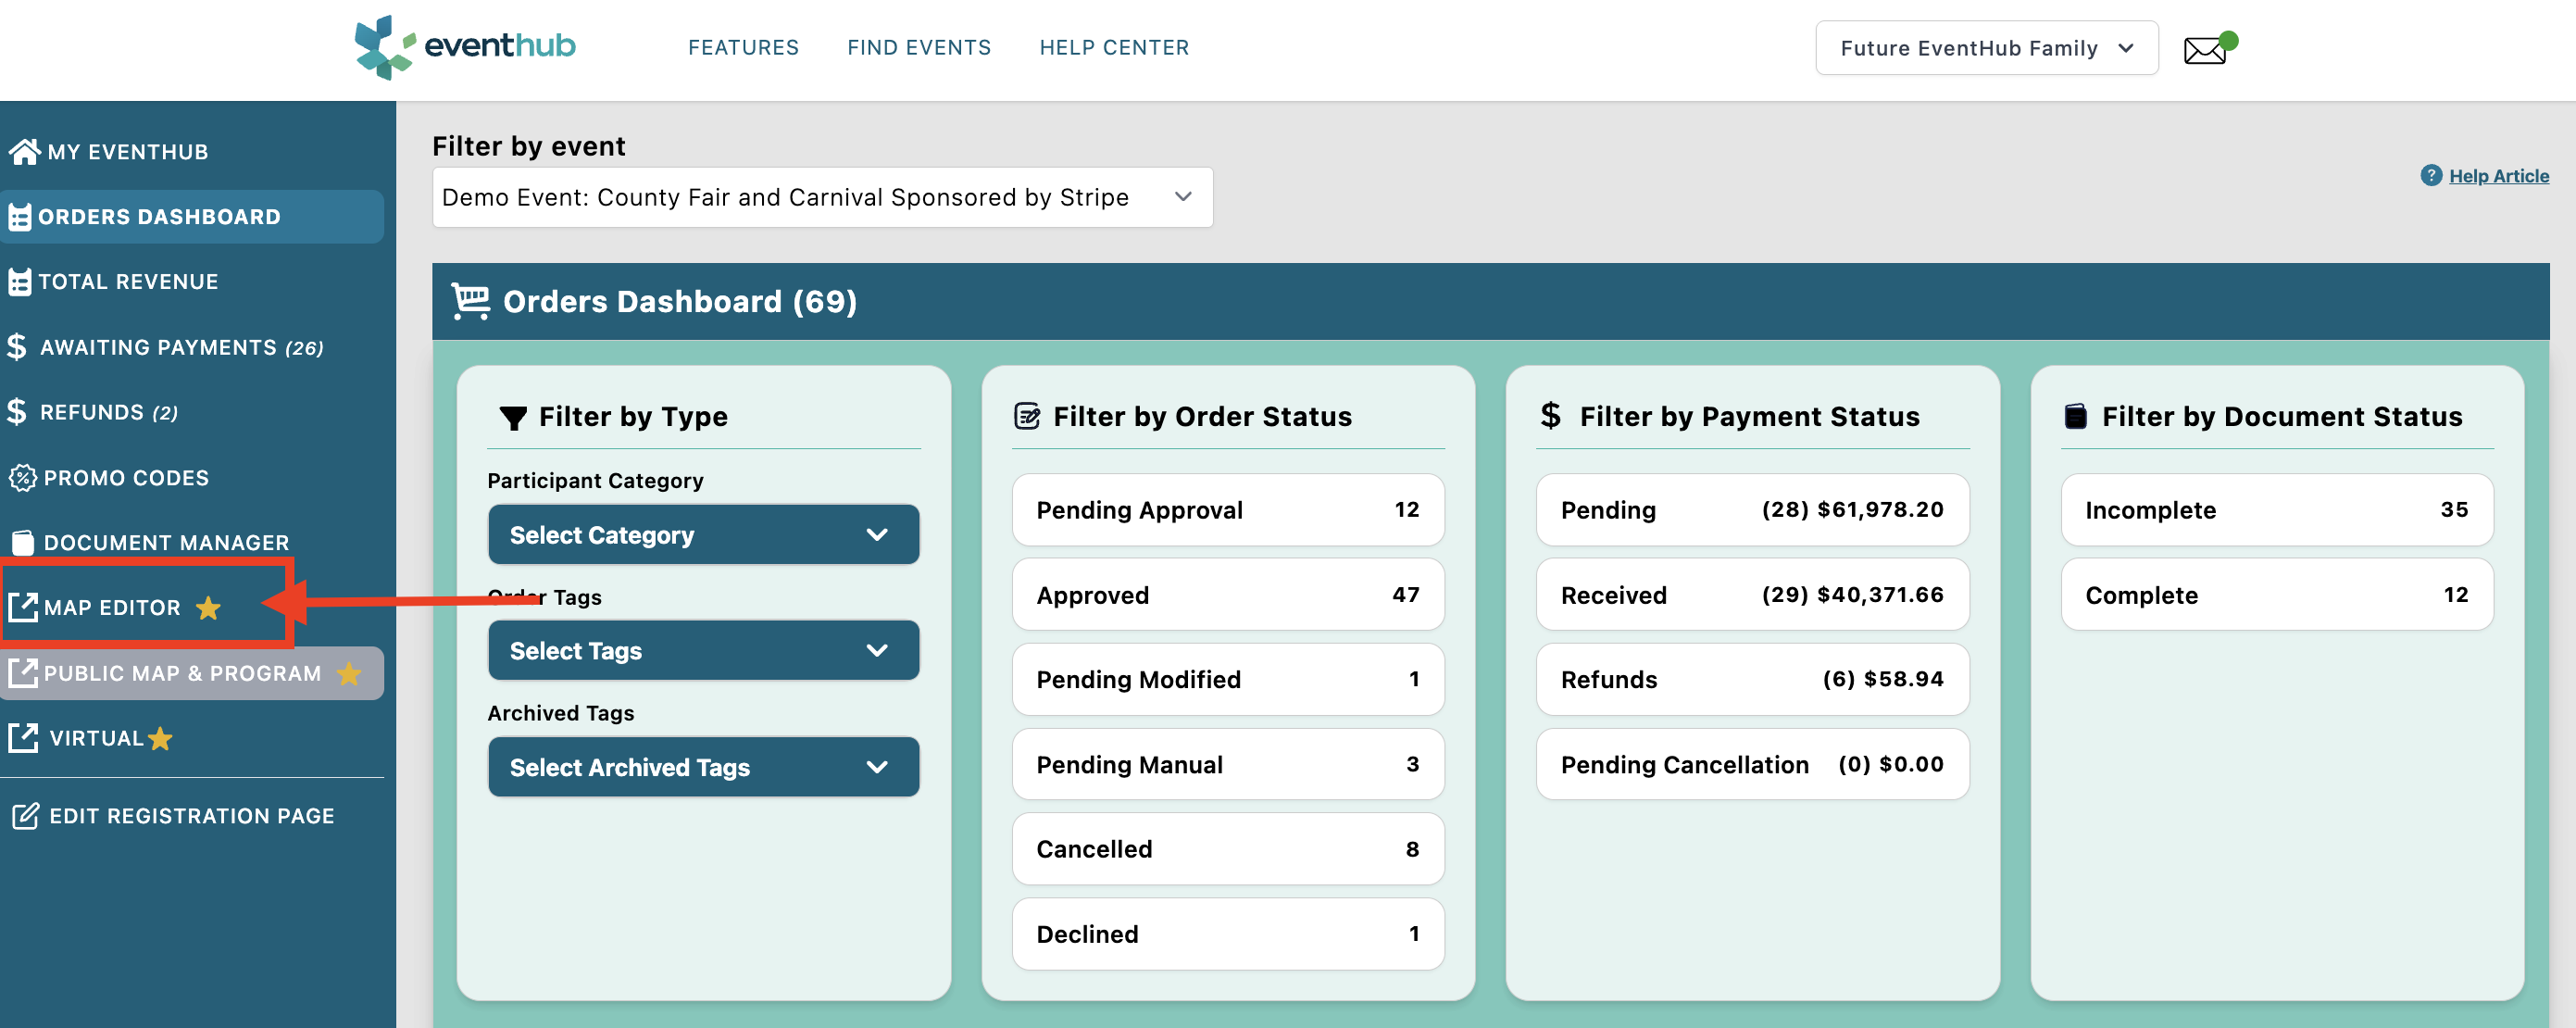Open the Help Article link
Screen dimensions: 2576x1028
tap(2498, 176)
